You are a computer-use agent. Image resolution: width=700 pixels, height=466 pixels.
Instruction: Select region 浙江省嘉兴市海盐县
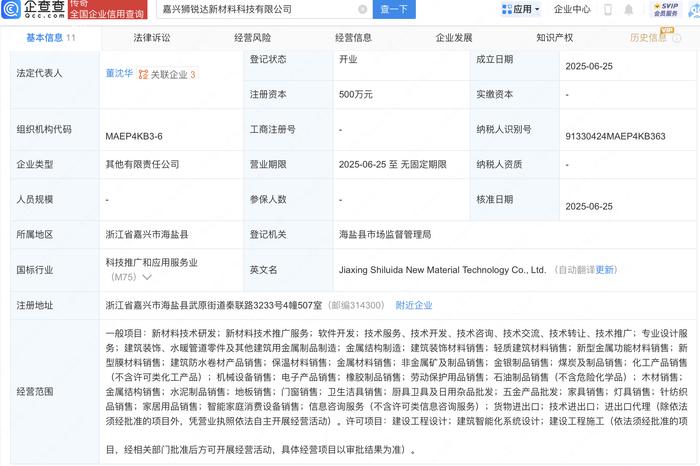[147, 235]
